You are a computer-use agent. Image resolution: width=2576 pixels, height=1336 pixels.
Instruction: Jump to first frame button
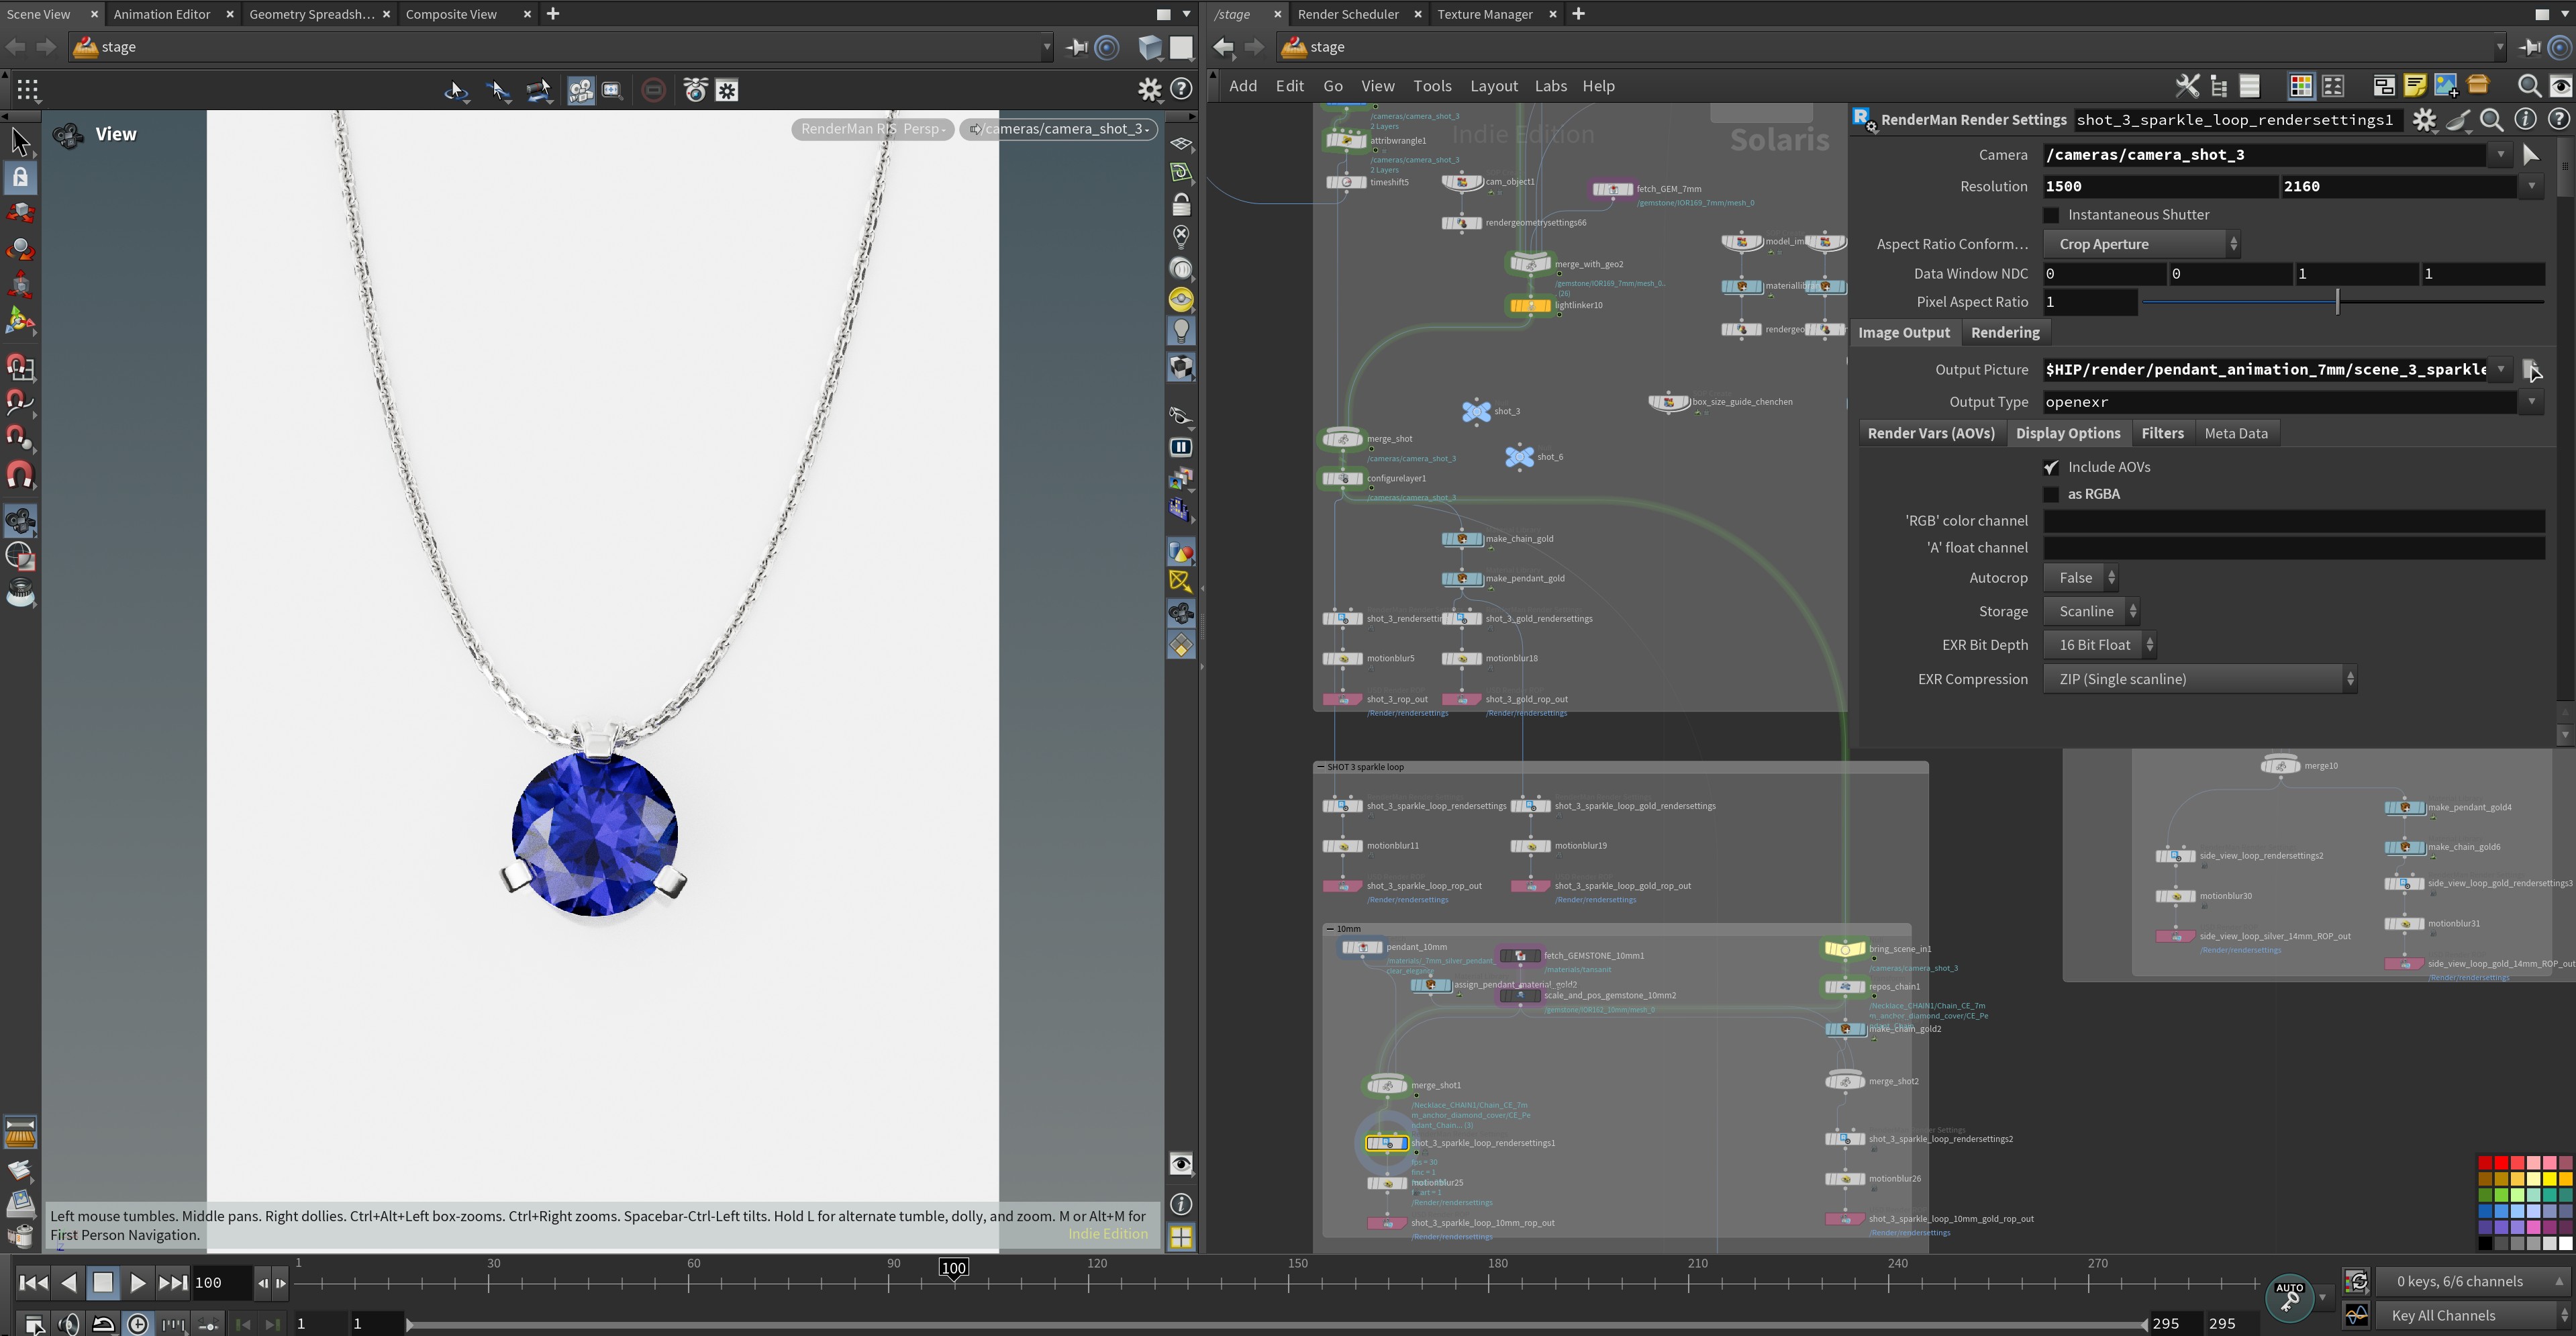click(32, 1283)
